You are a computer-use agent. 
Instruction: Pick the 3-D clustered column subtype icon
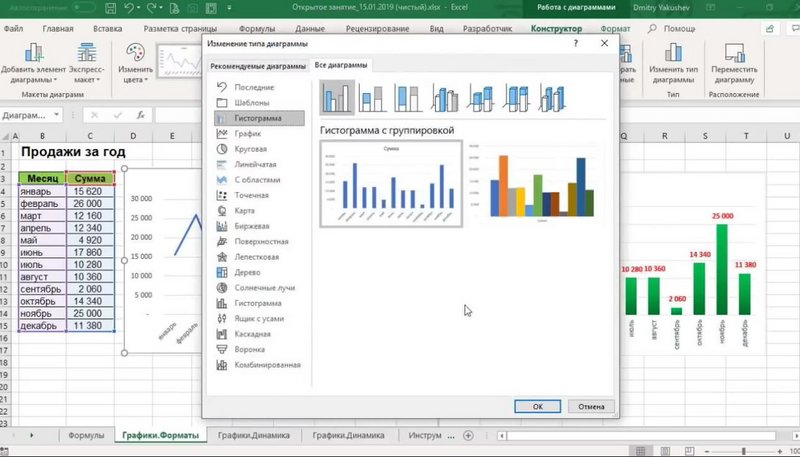point(444,97)
